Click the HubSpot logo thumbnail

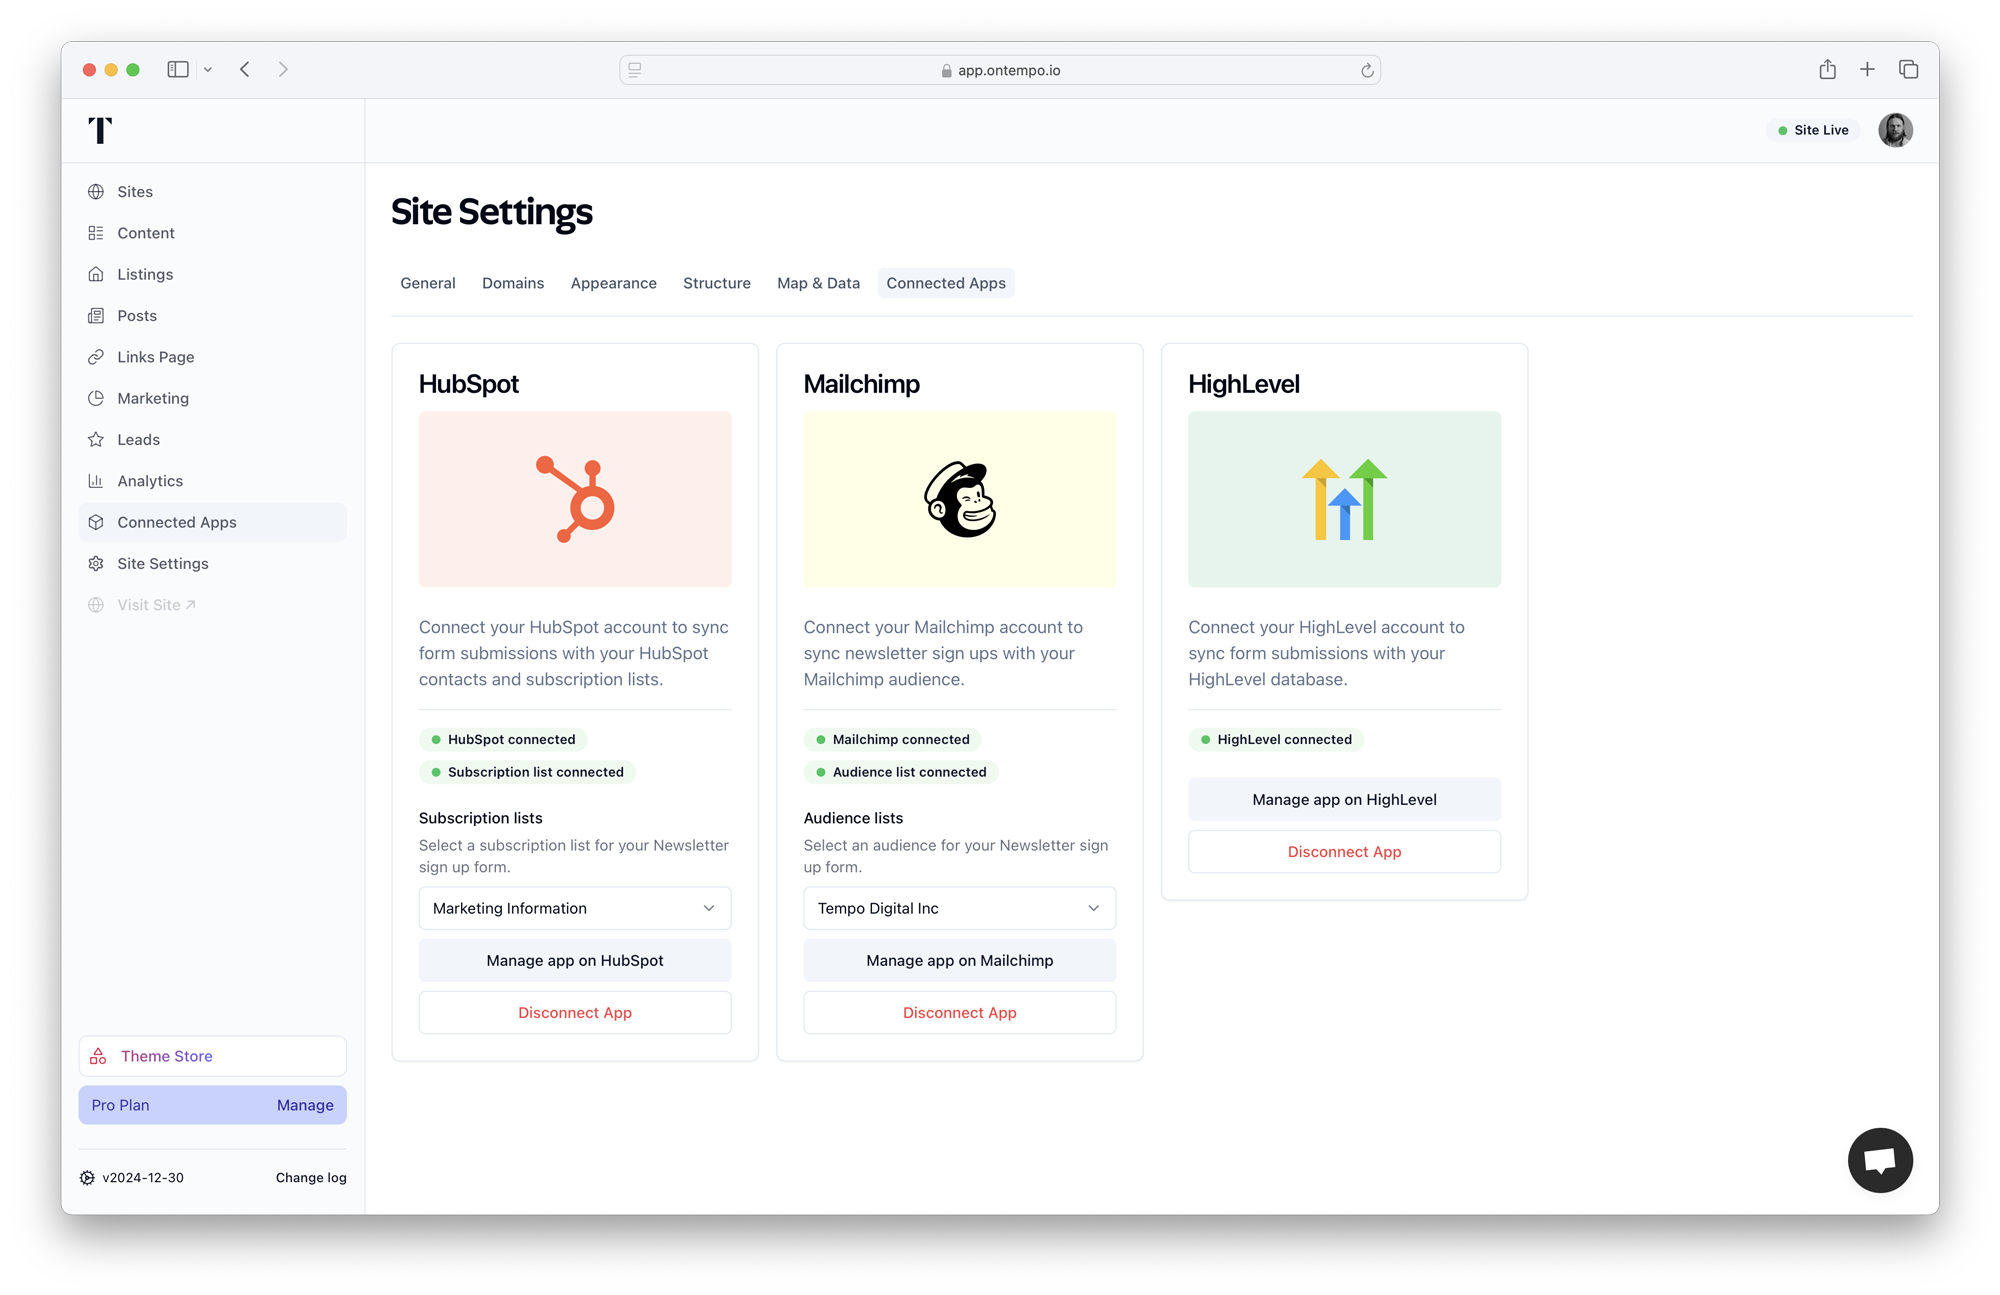click(575, 499)
